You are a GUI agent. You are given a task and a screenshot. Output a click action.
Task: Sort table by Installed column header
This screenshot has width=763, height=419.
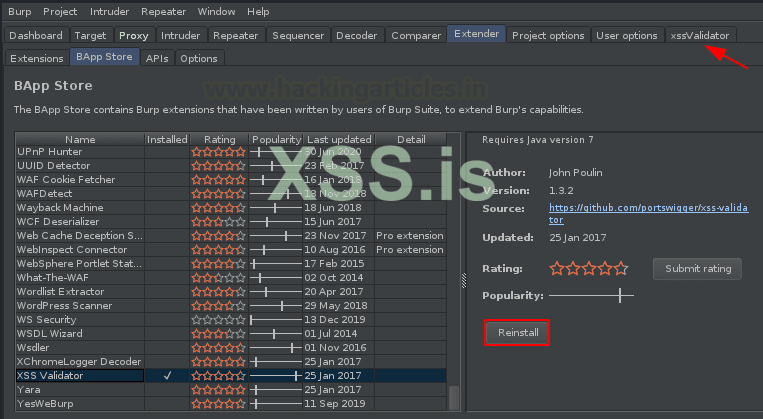167,139
